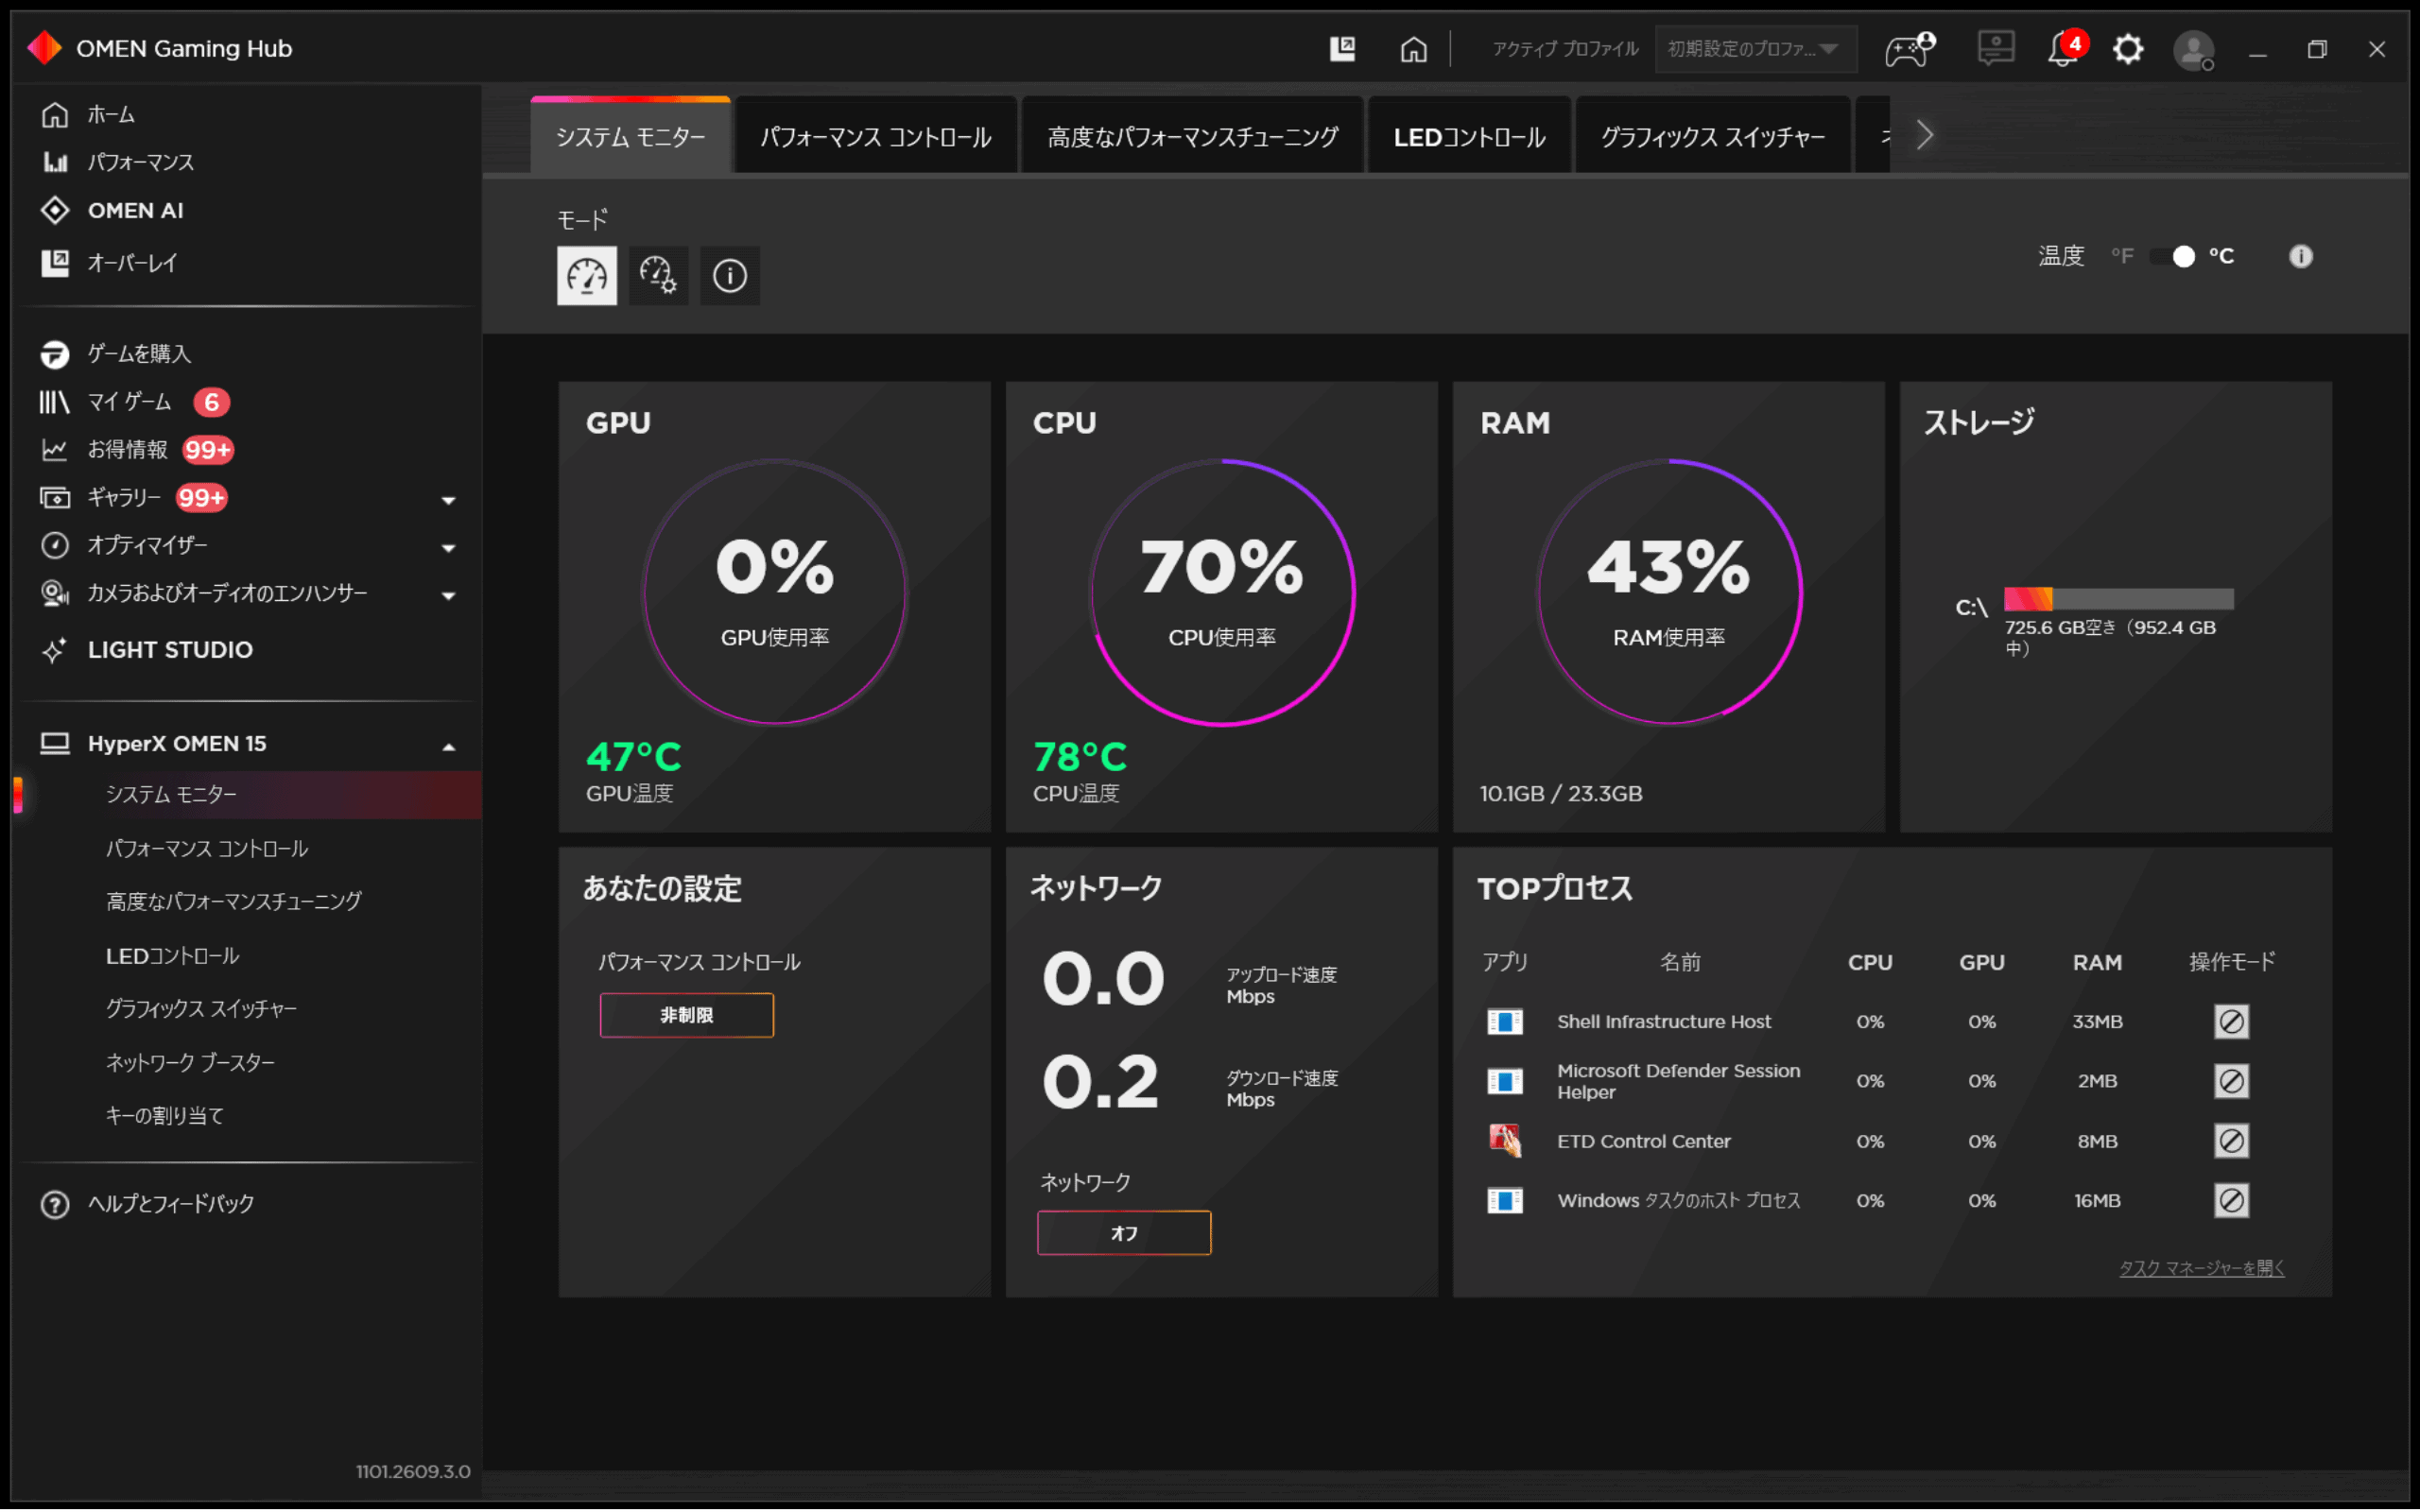Toggle temperature unit between °F and °C
This screenshot has width=2420, height=1512.
click(2173, 257)
